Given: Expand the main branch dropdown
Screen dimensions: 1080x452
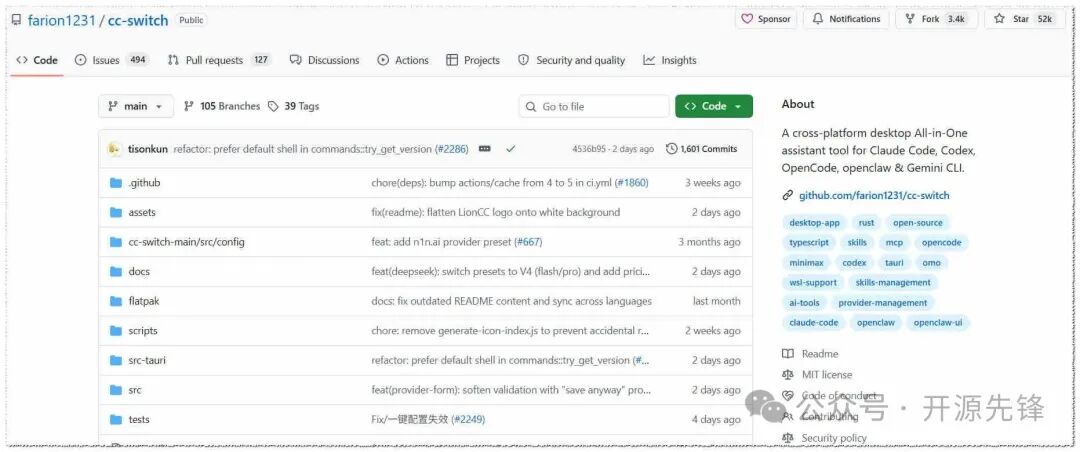Looking at the screenshot, I should (136, 106).
